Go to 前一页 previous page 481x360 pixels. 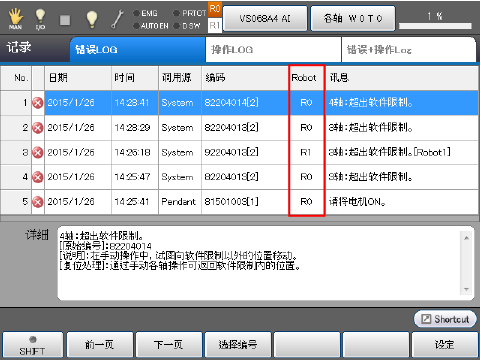pyautogui.click(x=100, y=345)
